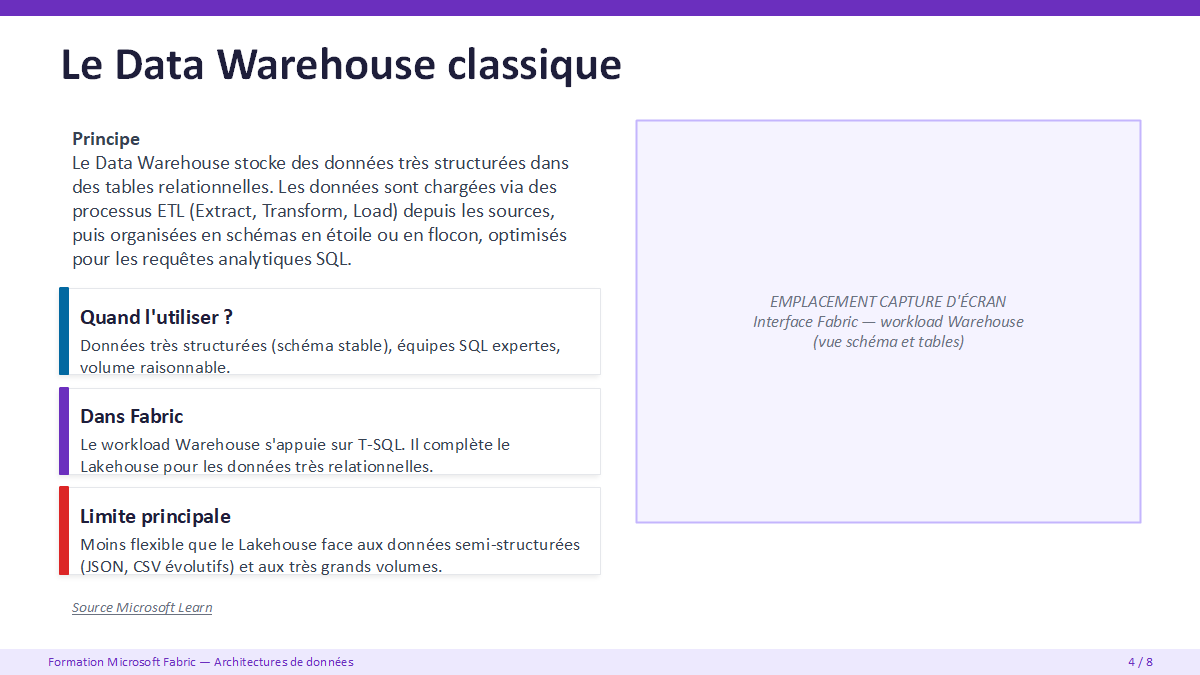
Task: Click the text '(JSON, CSV évolutifs) et aux très grands volumes.'
Action: pyautogui.click(x=261, y=566)
